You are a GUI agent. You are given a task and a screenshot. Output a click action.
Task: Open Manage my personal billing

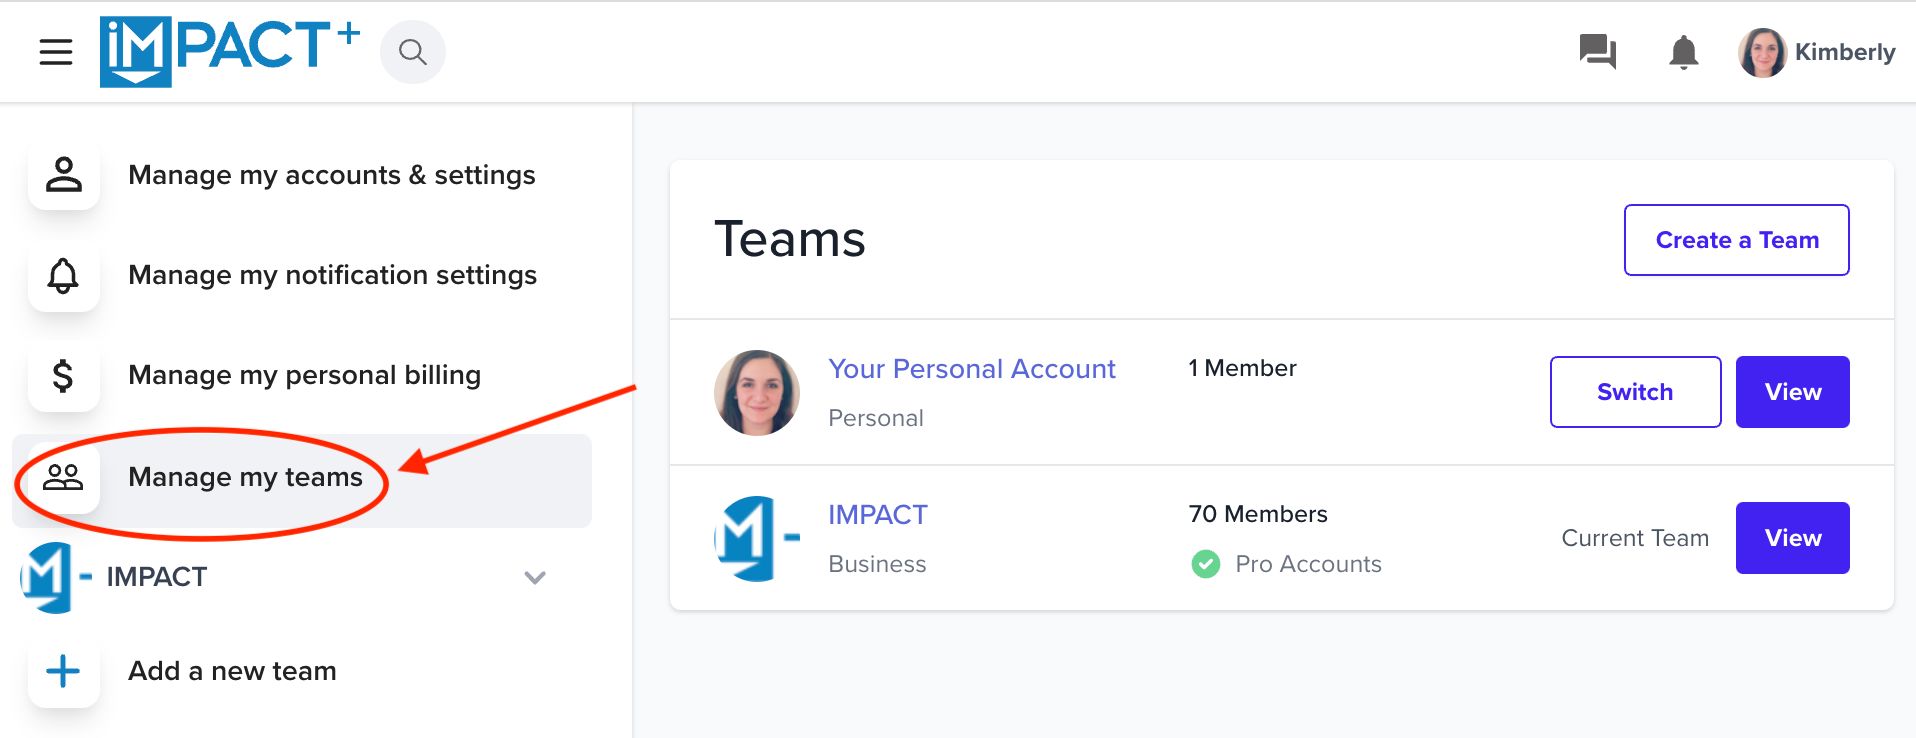(x=305, y=375)
